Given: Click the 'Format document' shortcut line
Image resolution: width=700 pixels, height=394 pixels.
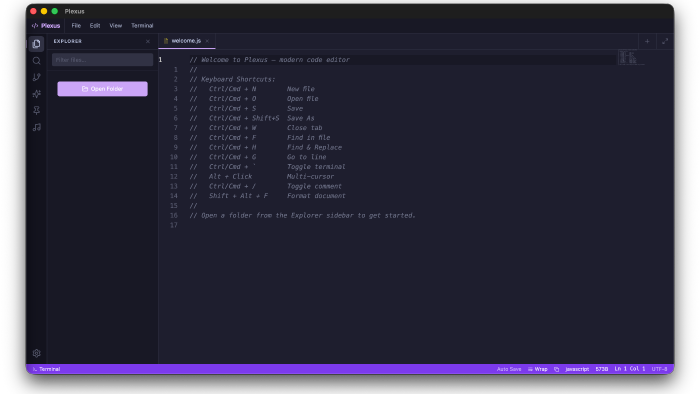Looking at the screenshot, I should (267, 196).
